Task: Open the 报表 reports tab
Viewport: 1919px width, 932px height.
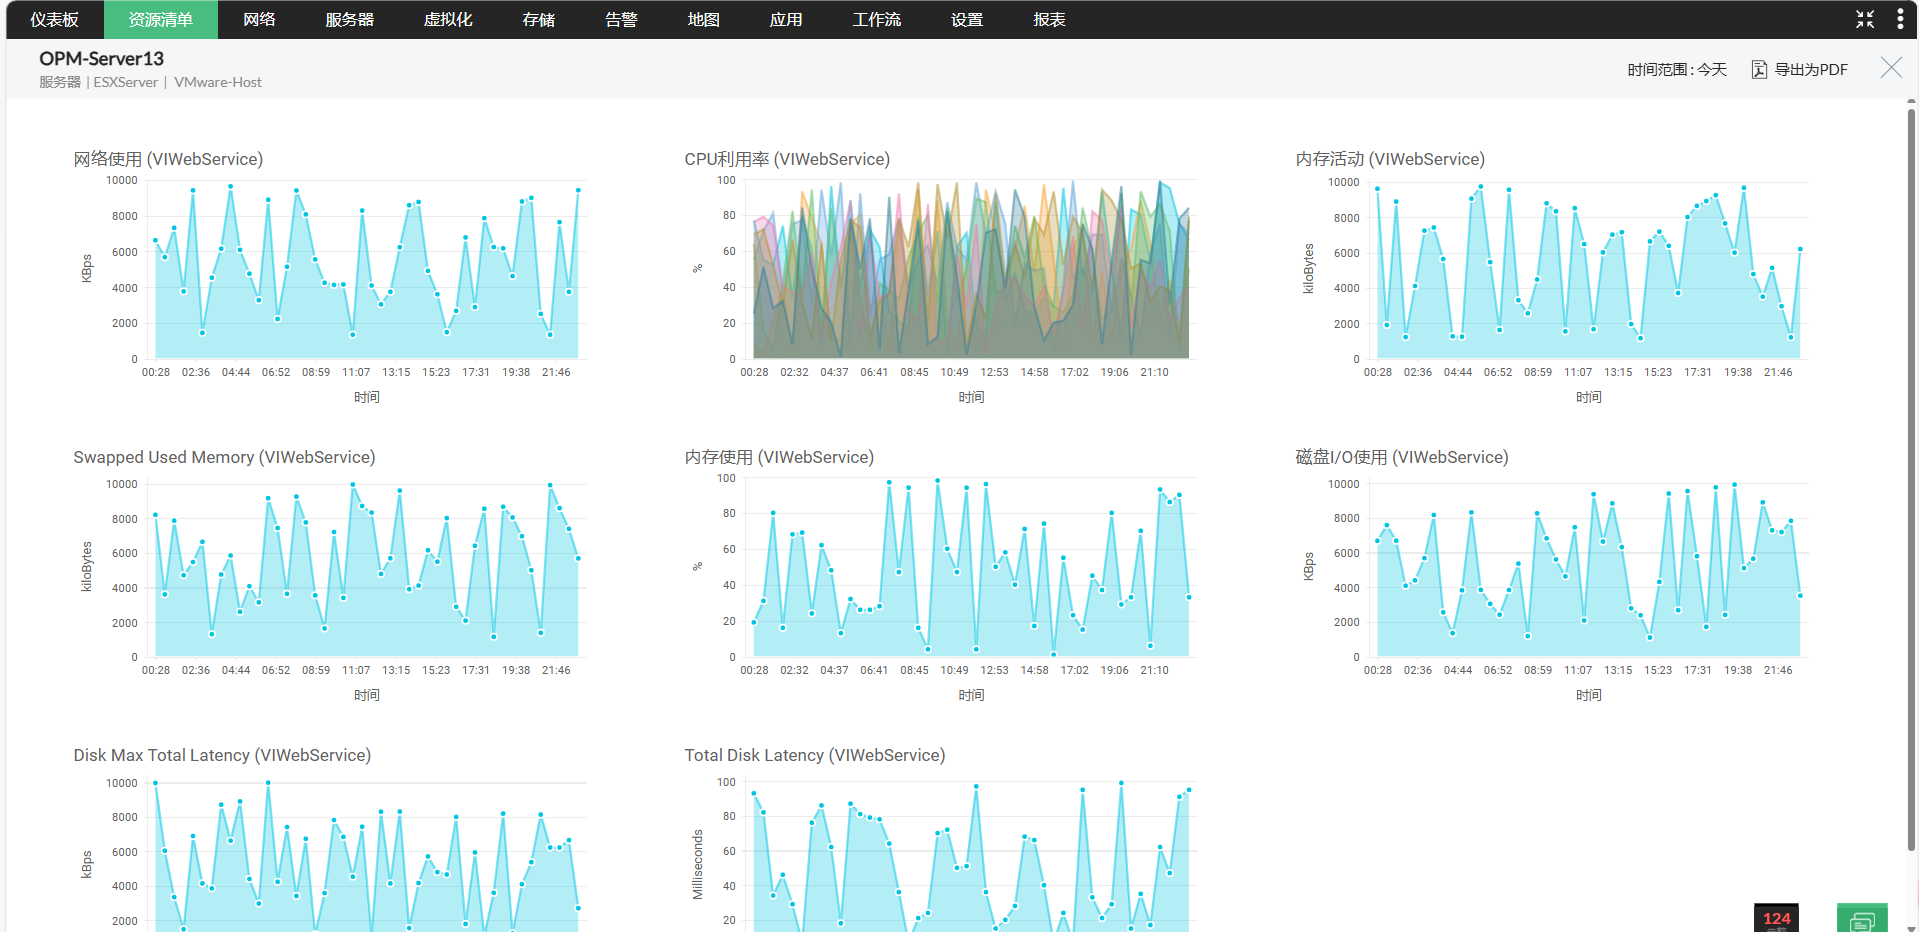Action: coord(1049,19)
